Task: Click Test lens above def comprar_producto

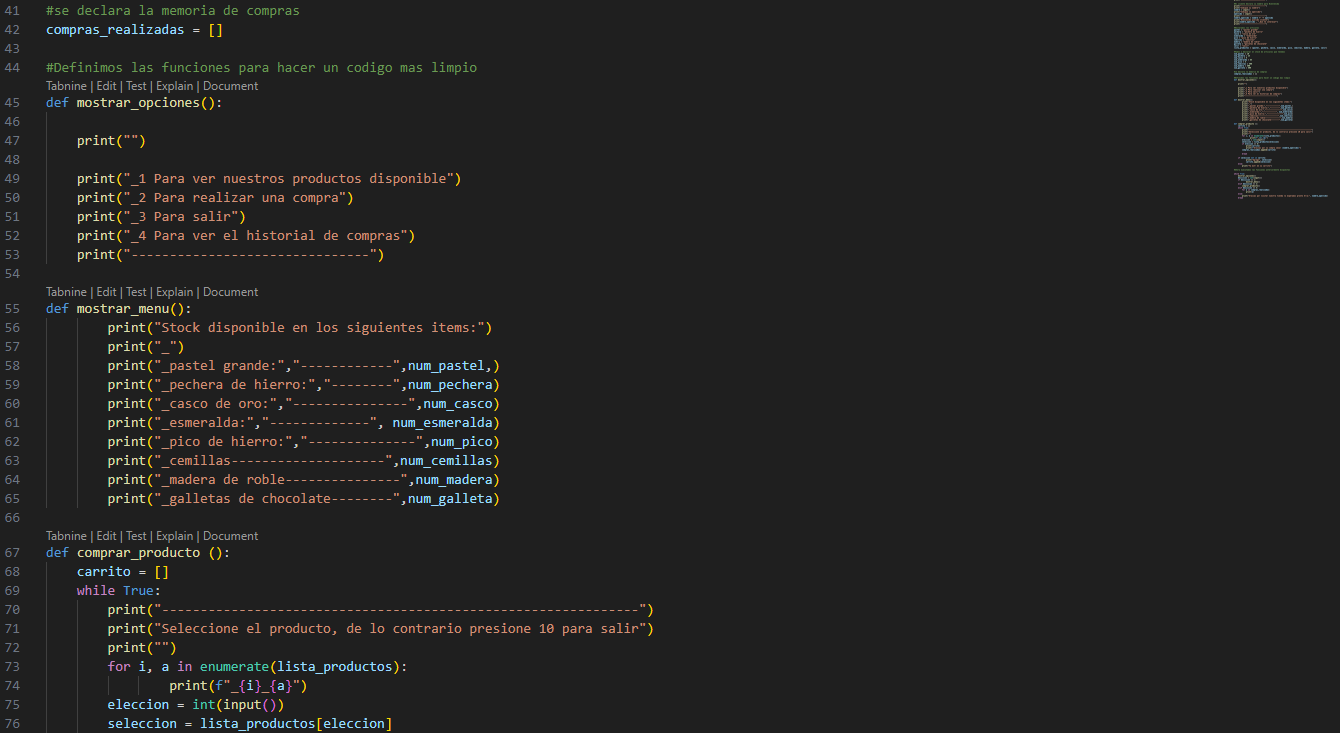Action: click(x=136, y=536)
